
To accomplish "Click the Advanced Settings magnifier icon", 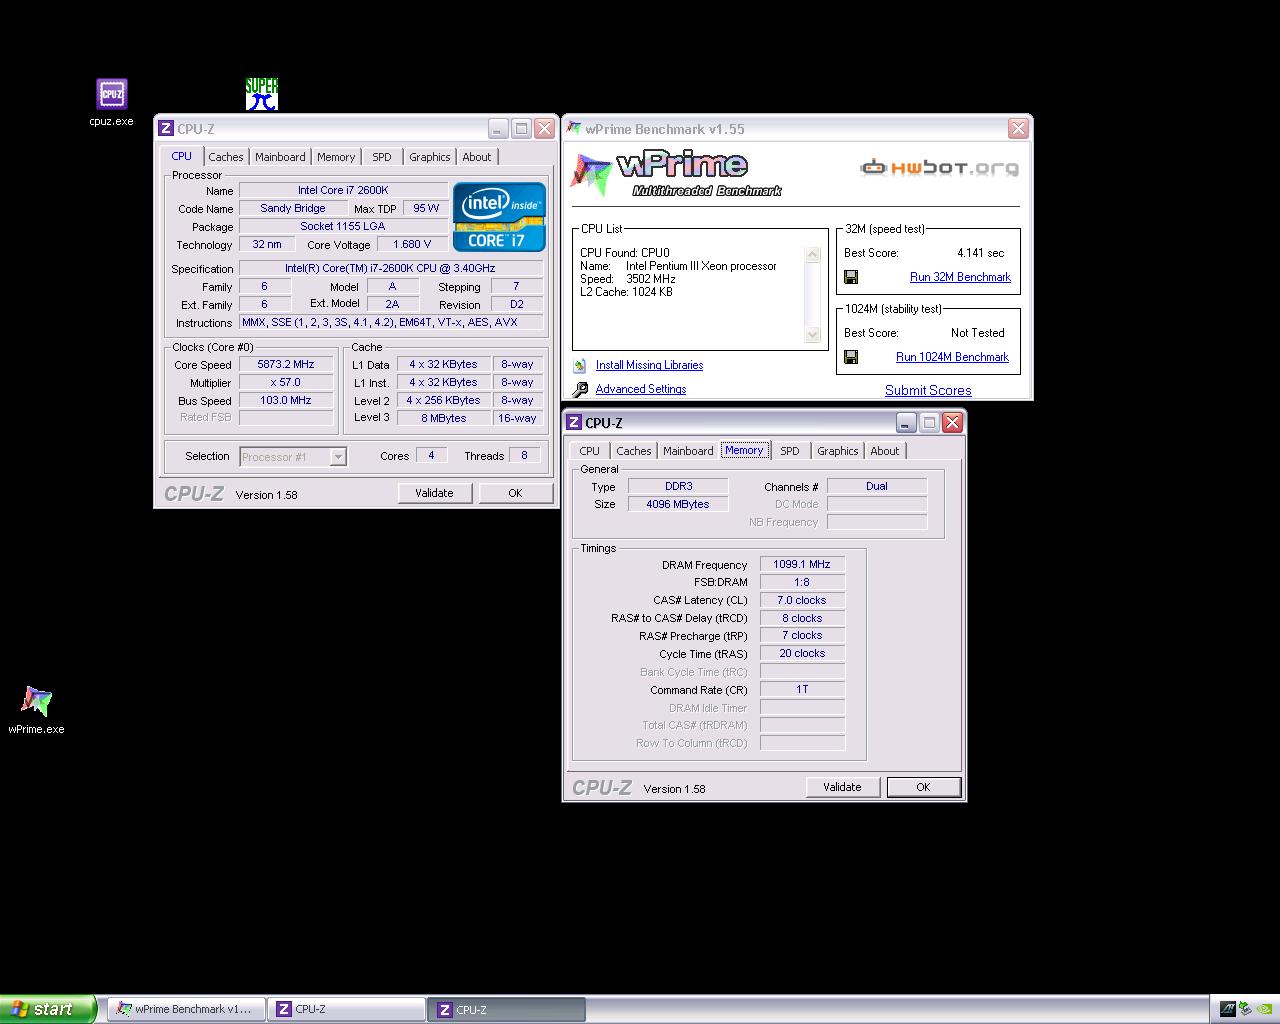I will pos(580,389).
